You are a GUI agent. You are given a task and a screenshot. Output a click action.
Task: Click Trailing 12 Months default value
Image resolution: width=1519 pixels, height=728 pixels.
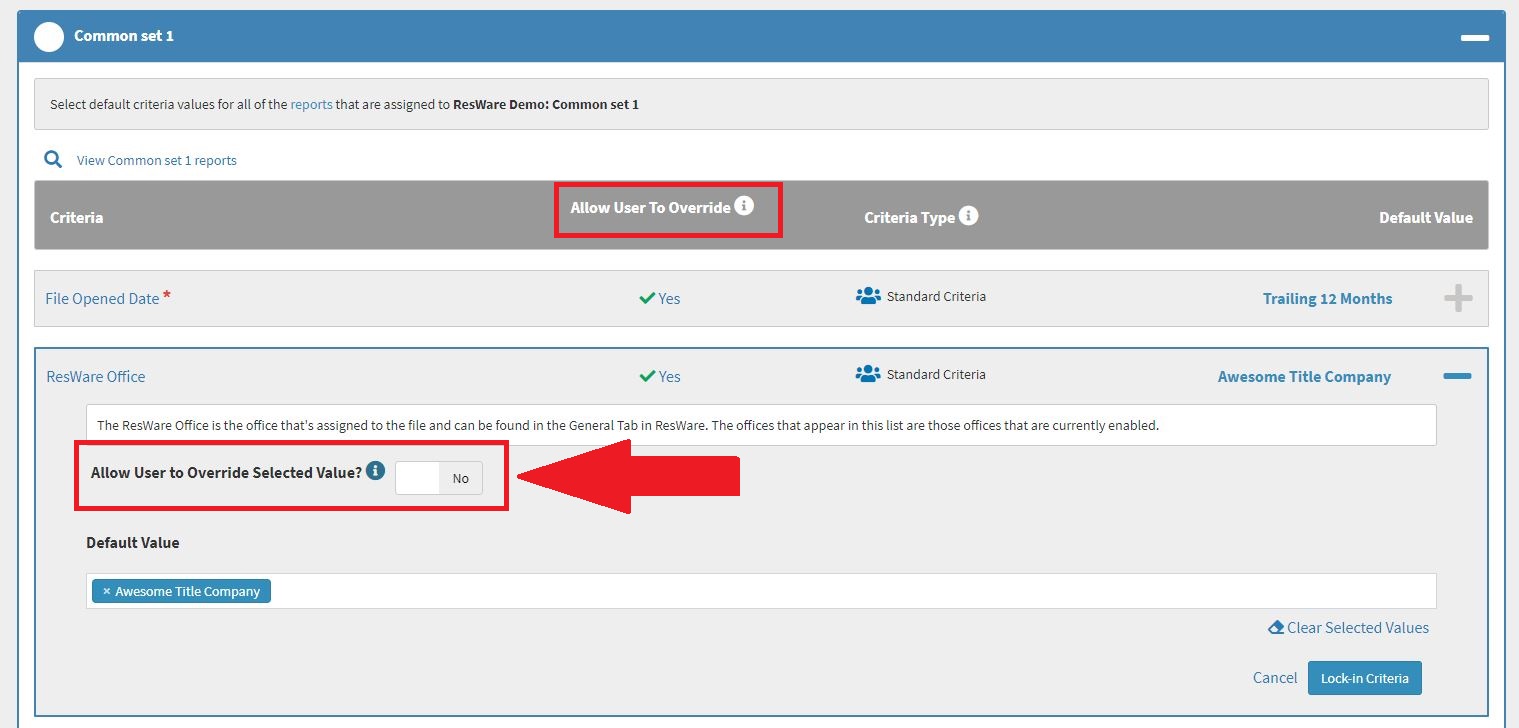click(x=1327, y=298)
